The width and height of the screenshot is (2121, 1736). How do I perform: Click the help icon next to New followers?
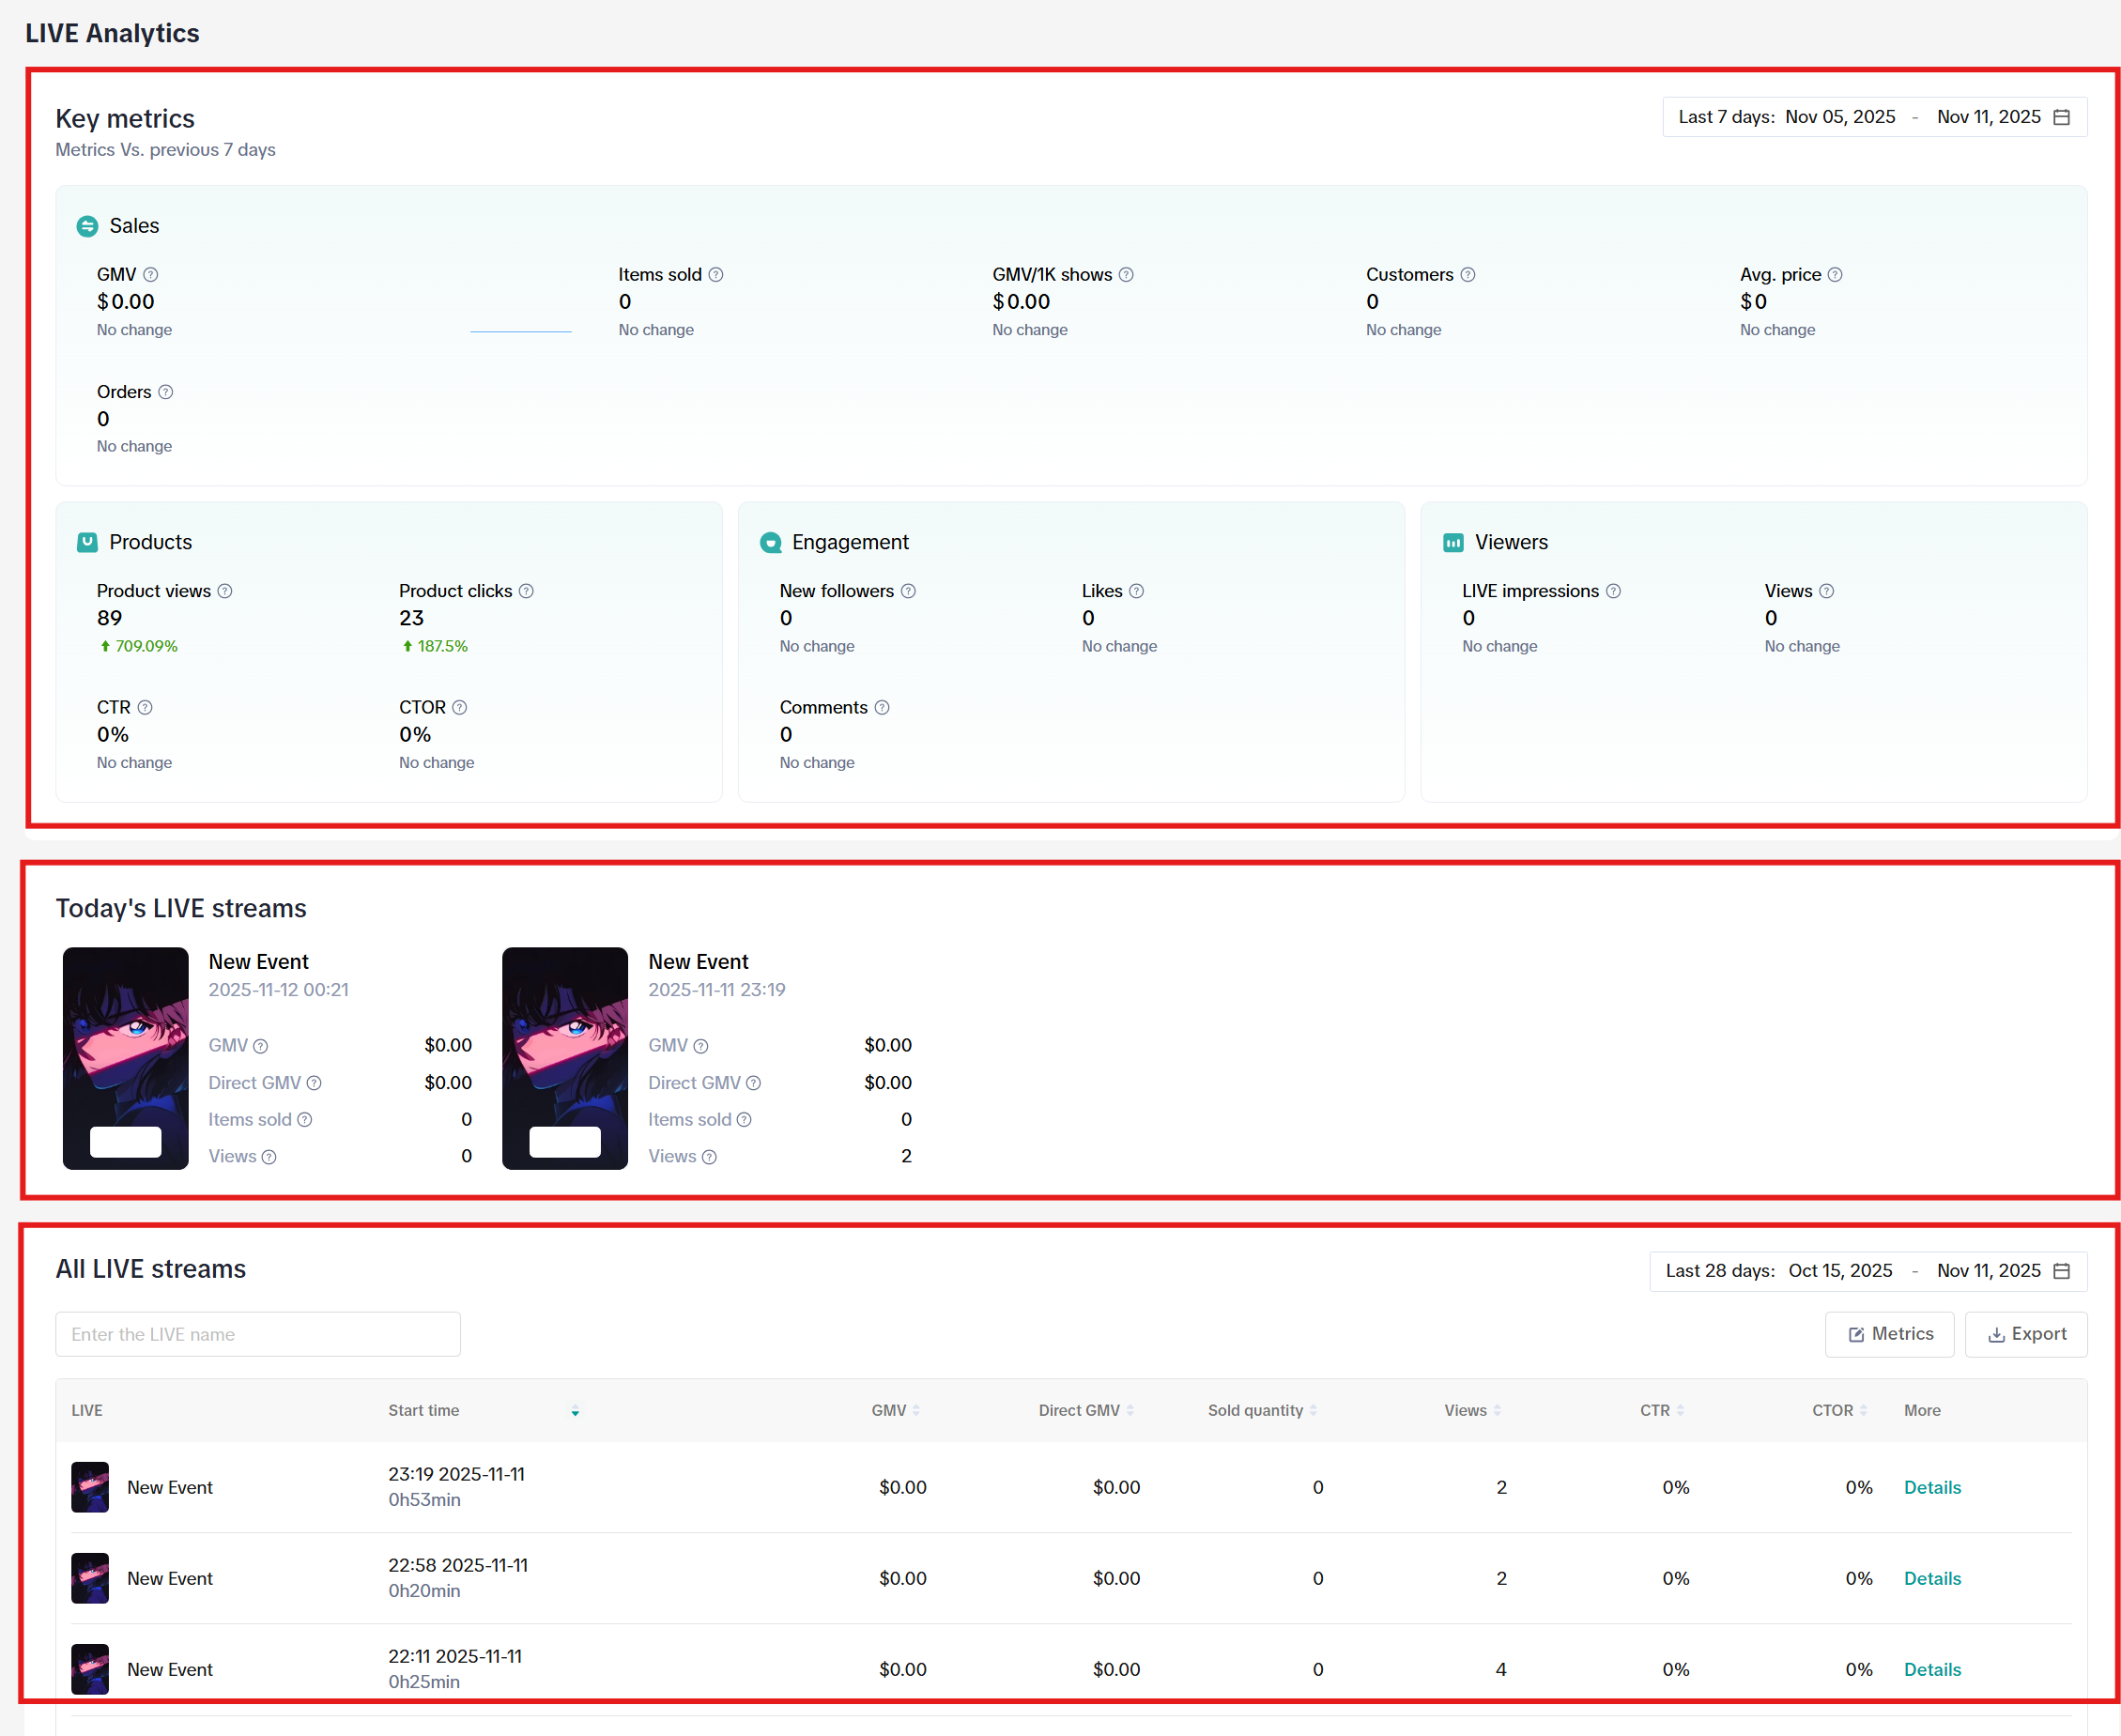tap(908, 591)
